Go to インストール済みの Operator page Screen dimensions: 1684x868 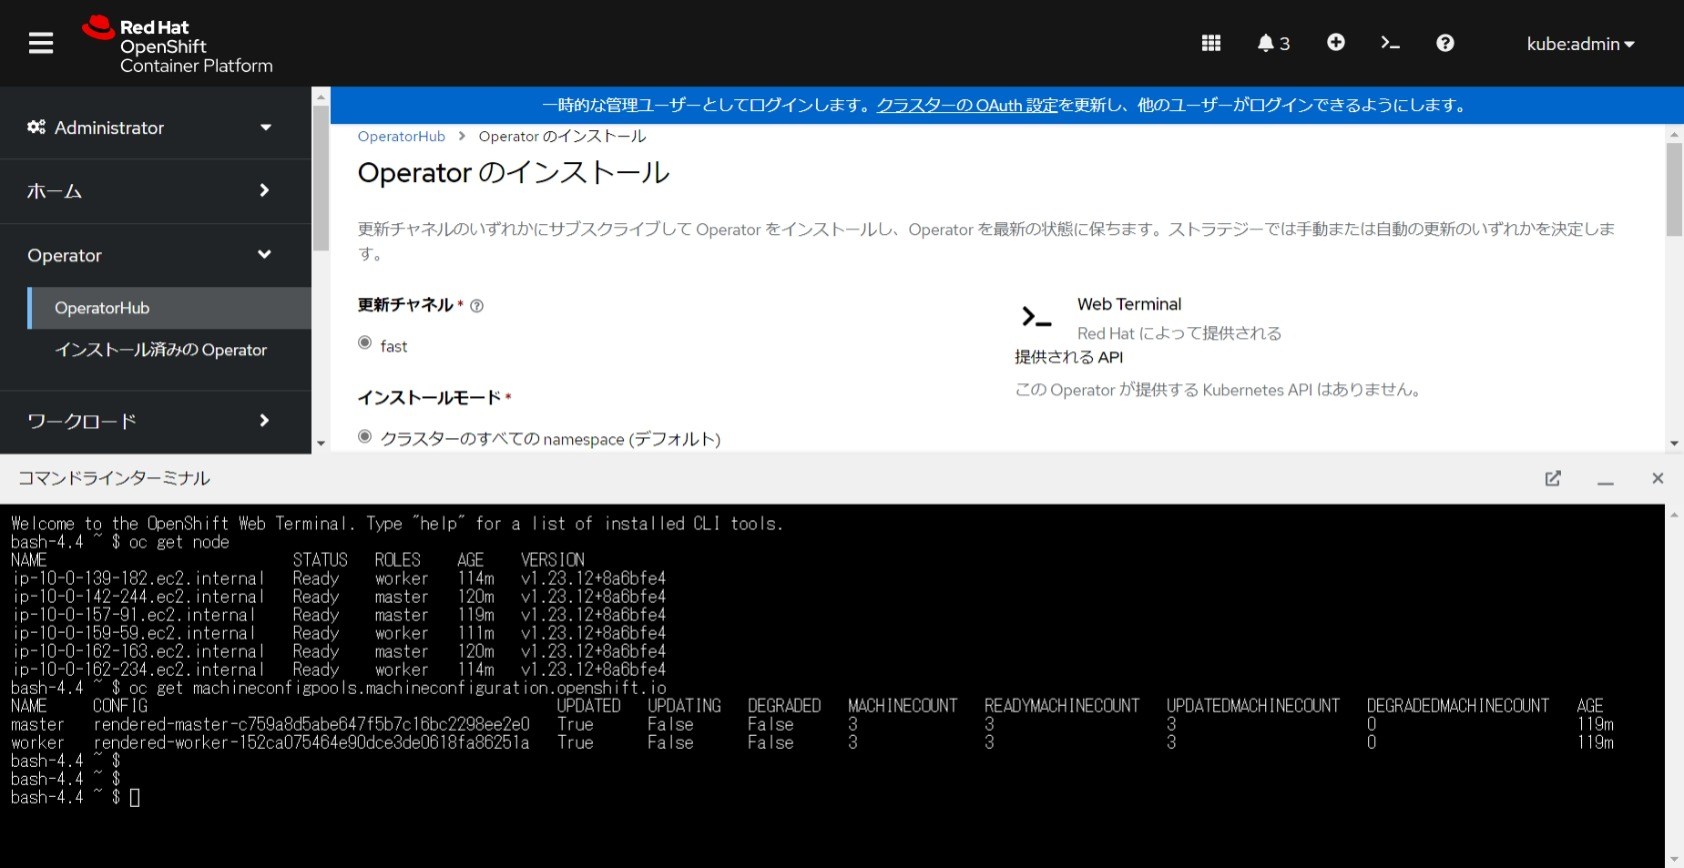click(x=170, y=350)
